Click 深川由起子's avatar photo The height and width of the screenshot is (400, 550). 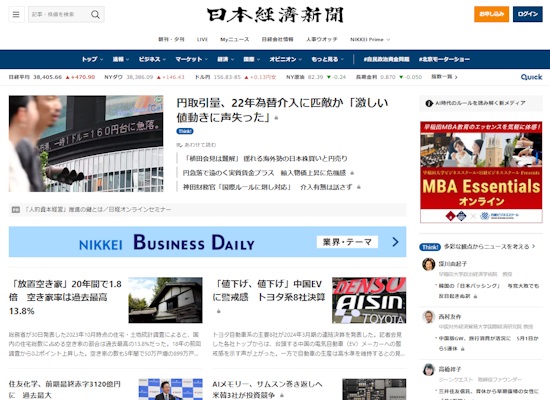coord(428,264)
